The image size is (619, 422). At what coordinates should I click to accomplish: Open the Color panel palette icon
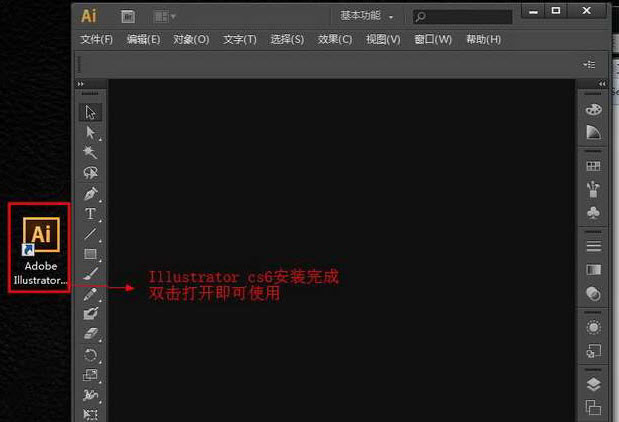point(593,110)
